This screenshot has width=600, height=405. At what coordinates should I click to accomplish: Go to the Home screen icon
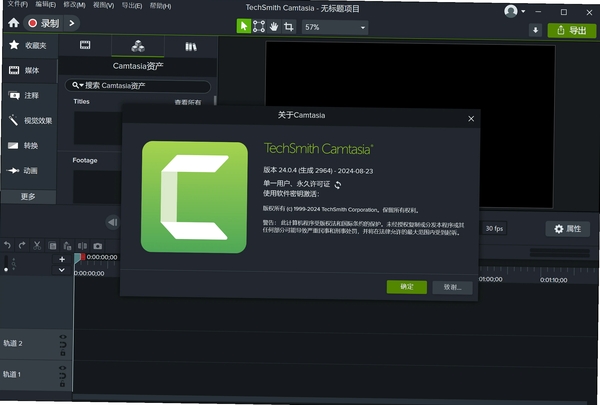(x=14, y=23)
